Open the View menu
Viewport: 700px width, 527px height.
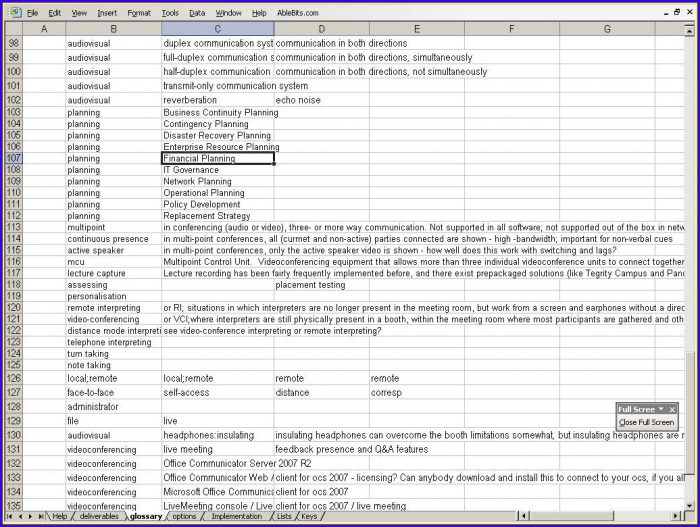pyautogui.click(x=79, y=13)
